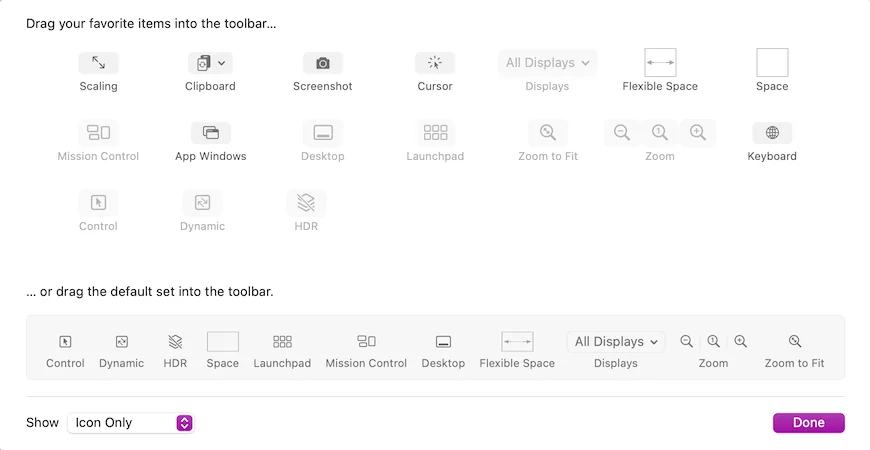Select the Zoom to Fit icon in the palette
Image resolution: width=870 pixels, height=450 pixels.
pos(547,133)
